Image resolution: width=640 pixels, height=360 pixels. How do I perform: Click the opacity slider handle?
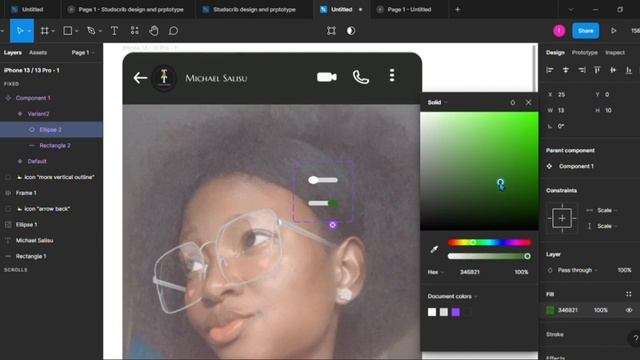527,256
